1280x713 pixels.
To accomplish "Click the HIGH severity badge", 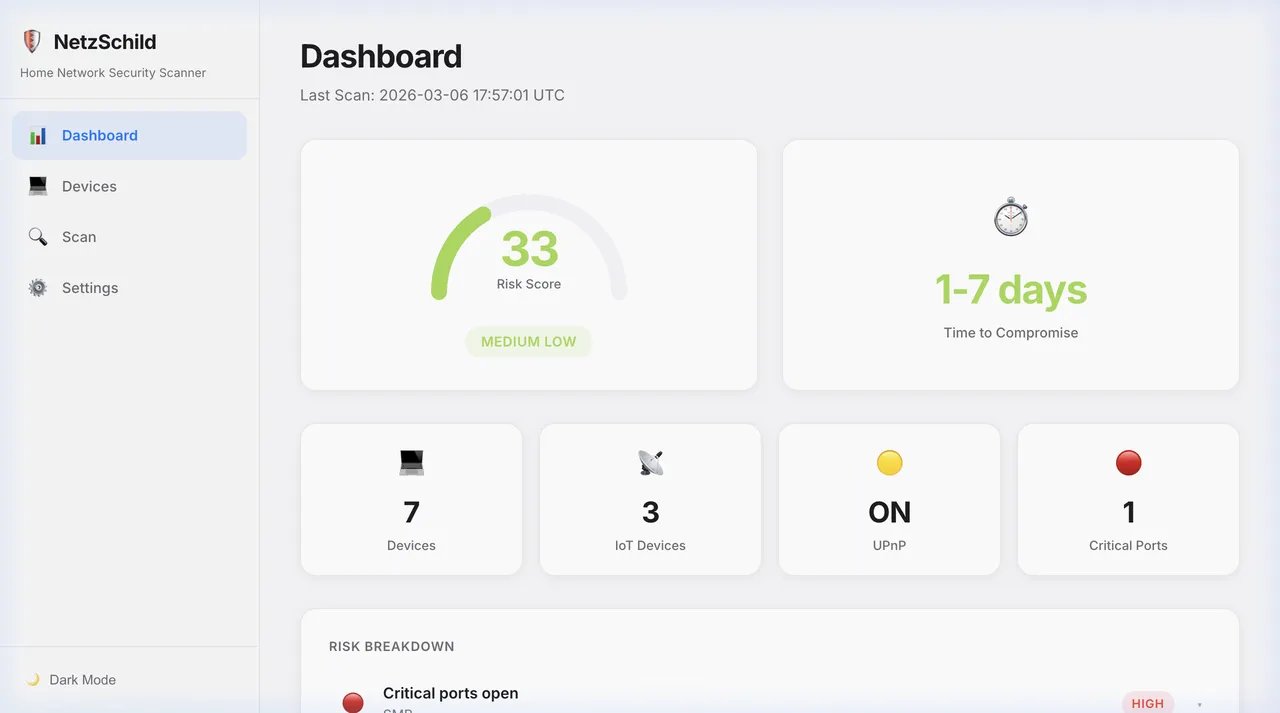I will point(1147,703).
